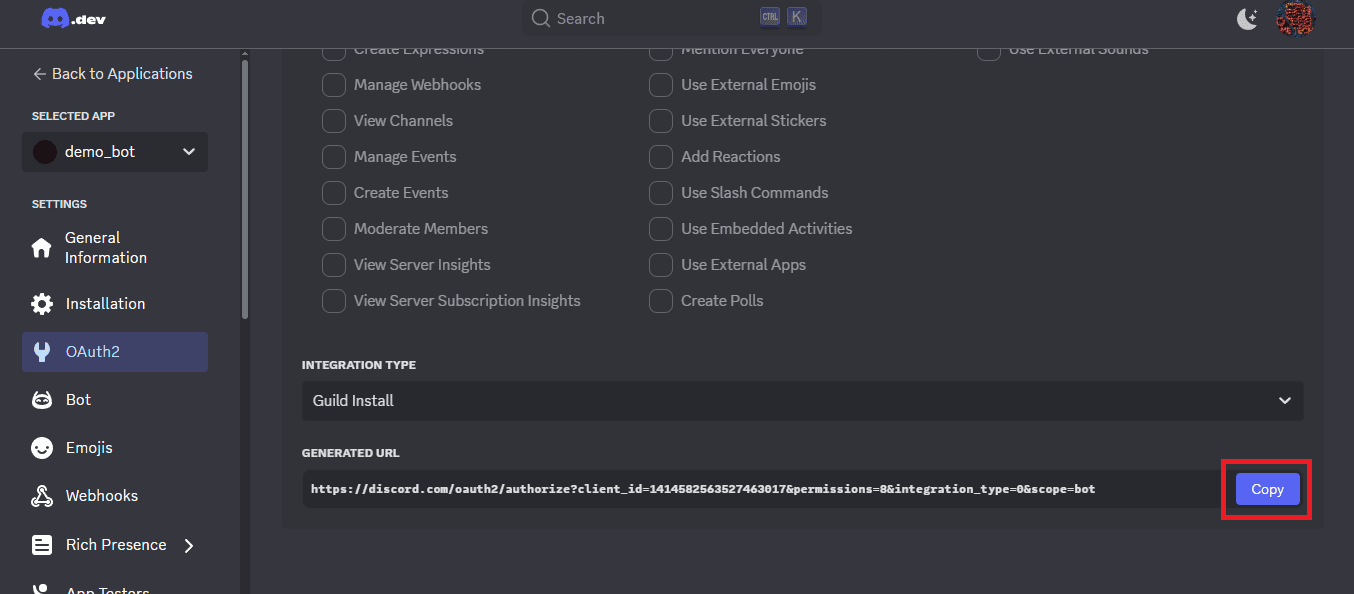Viewport: 1354px width, 594px height.
Task: Click the Installation gear icon
Action: 42,304
